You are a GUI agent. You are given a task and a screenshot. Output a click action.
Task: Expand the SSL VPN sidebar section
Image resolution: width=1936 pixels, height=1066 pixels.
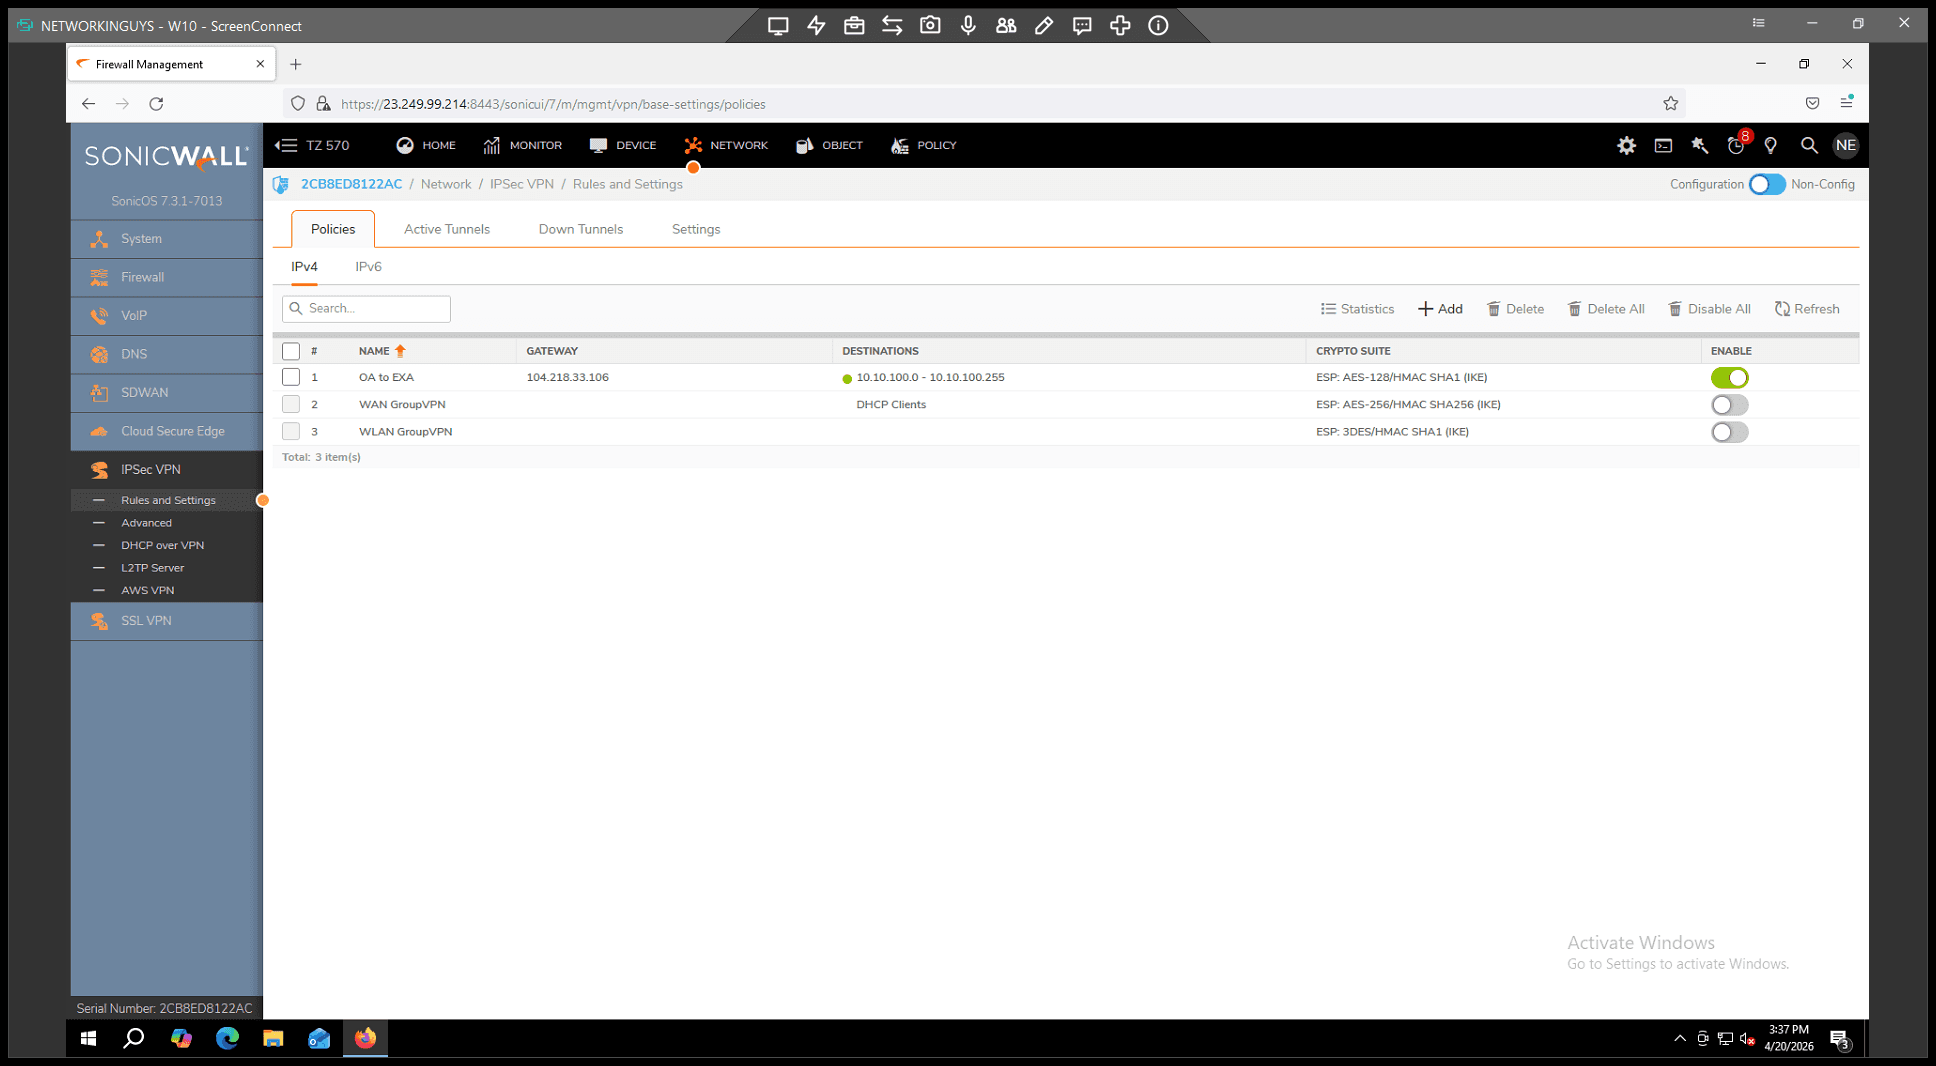tap(167, 621)
